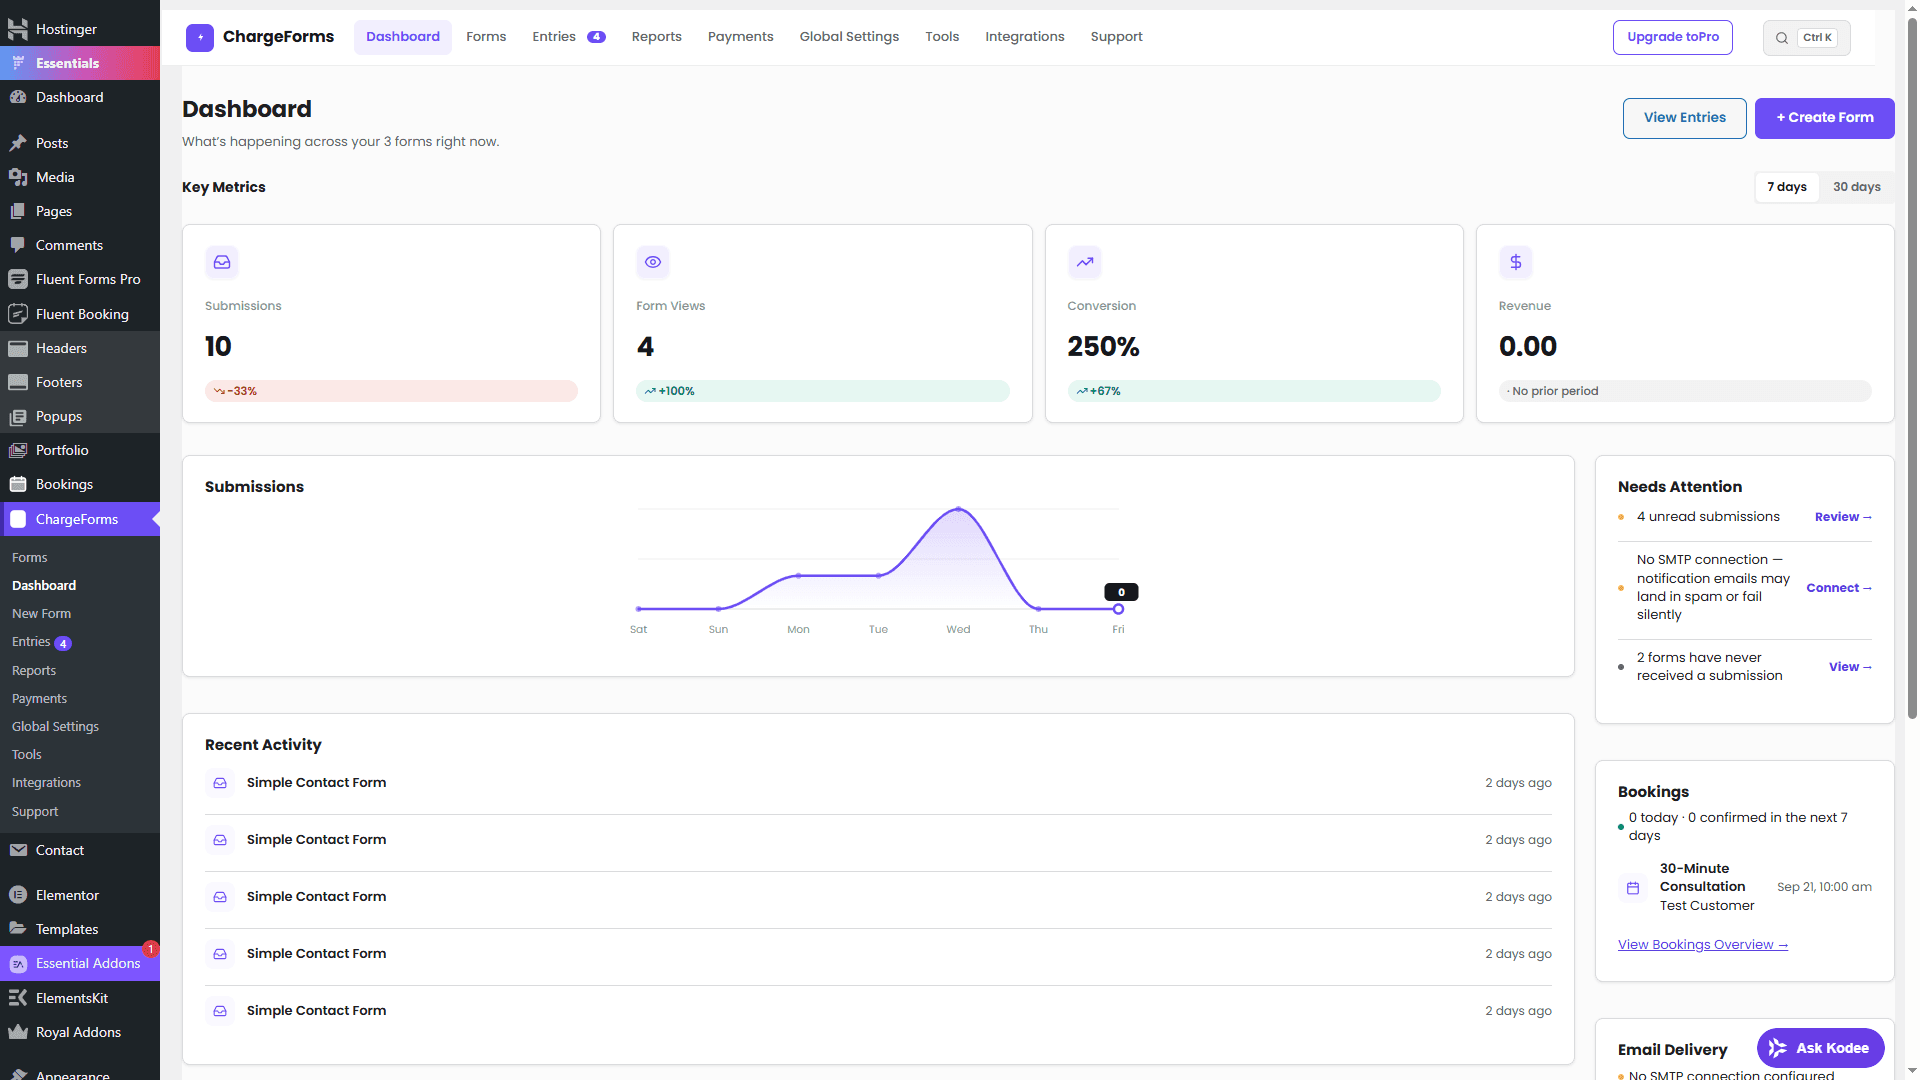Image resolution: width=1920 pixels, height=1080 pixels.
Task: Open Footers in WordPress sidebar
Action: 80,382
